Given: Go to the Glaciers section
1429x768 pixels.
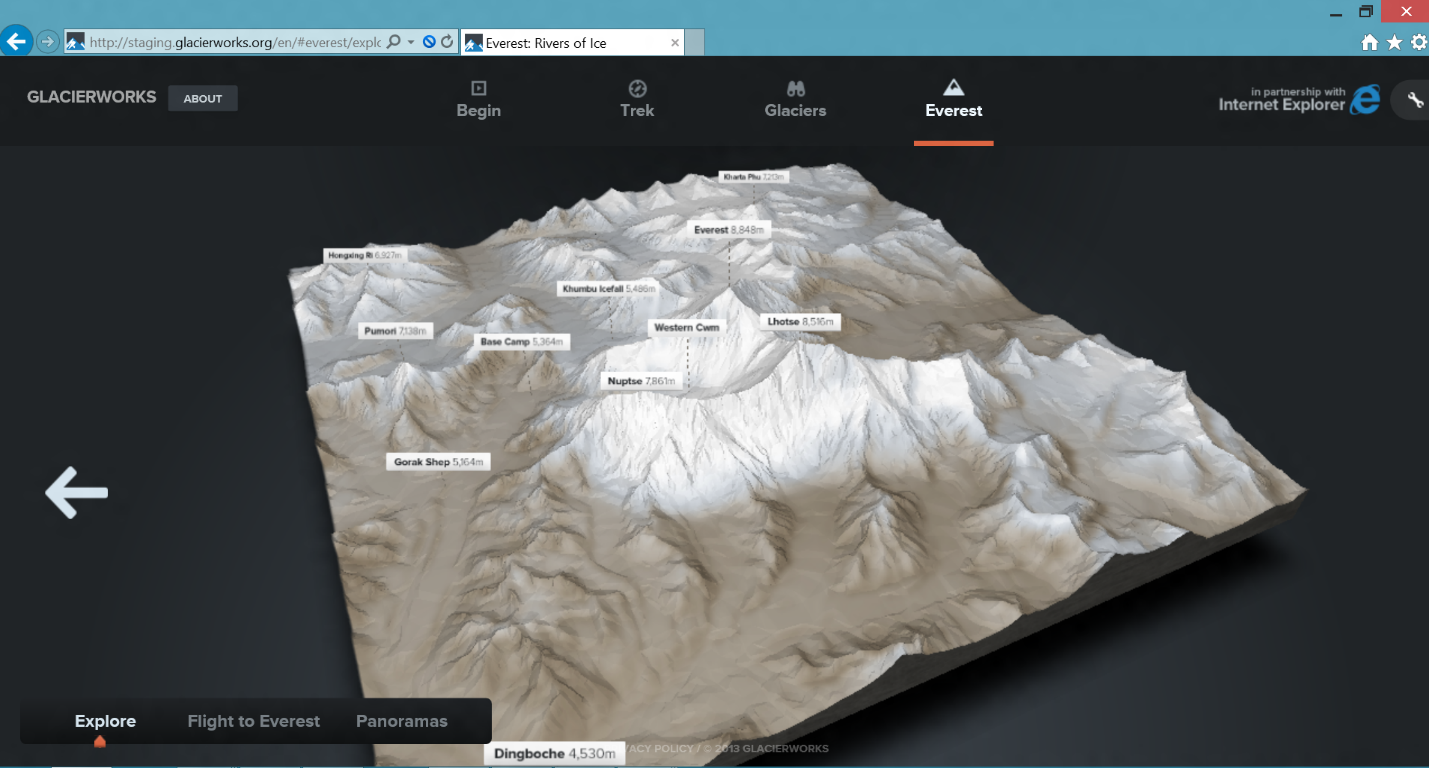Looking at the screenshot, I should [x=795, y=99].
